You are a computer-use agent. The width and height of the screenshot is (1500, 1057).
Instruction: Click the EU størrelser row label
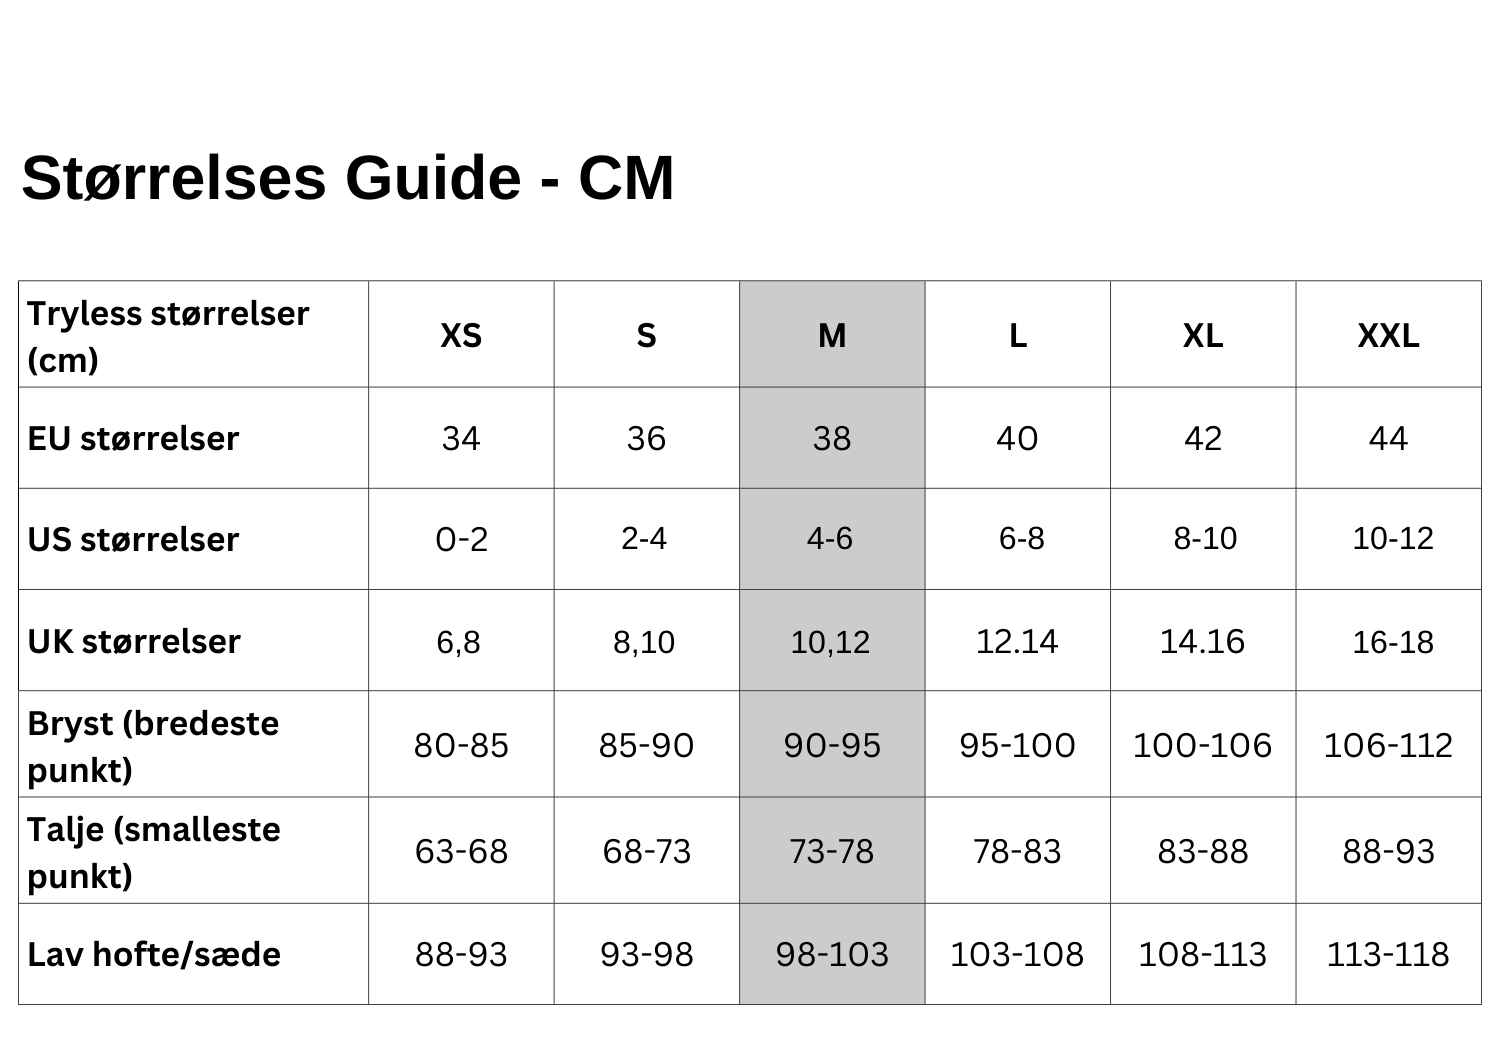click(133, 439)
